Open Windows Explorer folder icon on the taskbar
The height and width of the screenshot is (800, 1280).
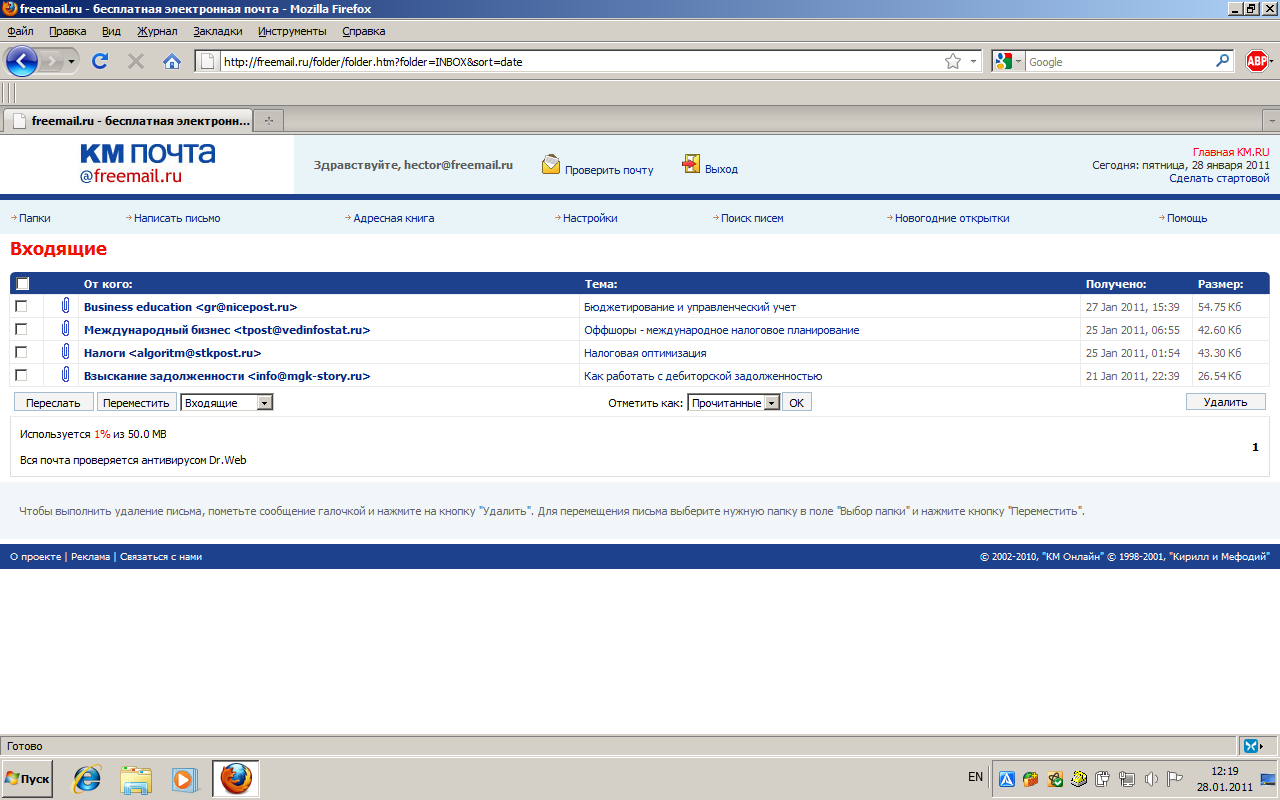[136, 779]
